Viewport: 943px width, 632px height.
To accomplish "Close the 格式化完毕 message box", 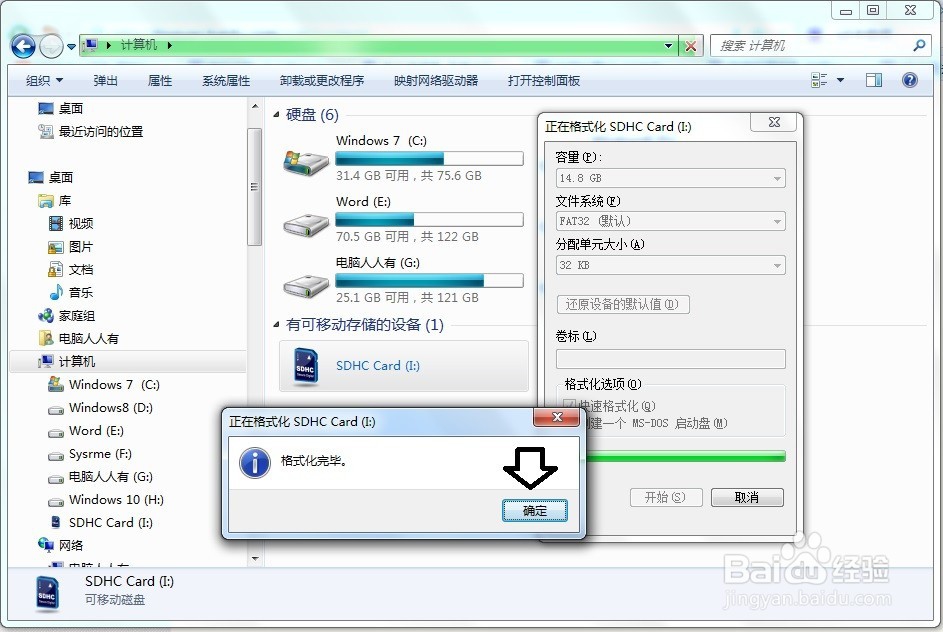I will (557, 417).
